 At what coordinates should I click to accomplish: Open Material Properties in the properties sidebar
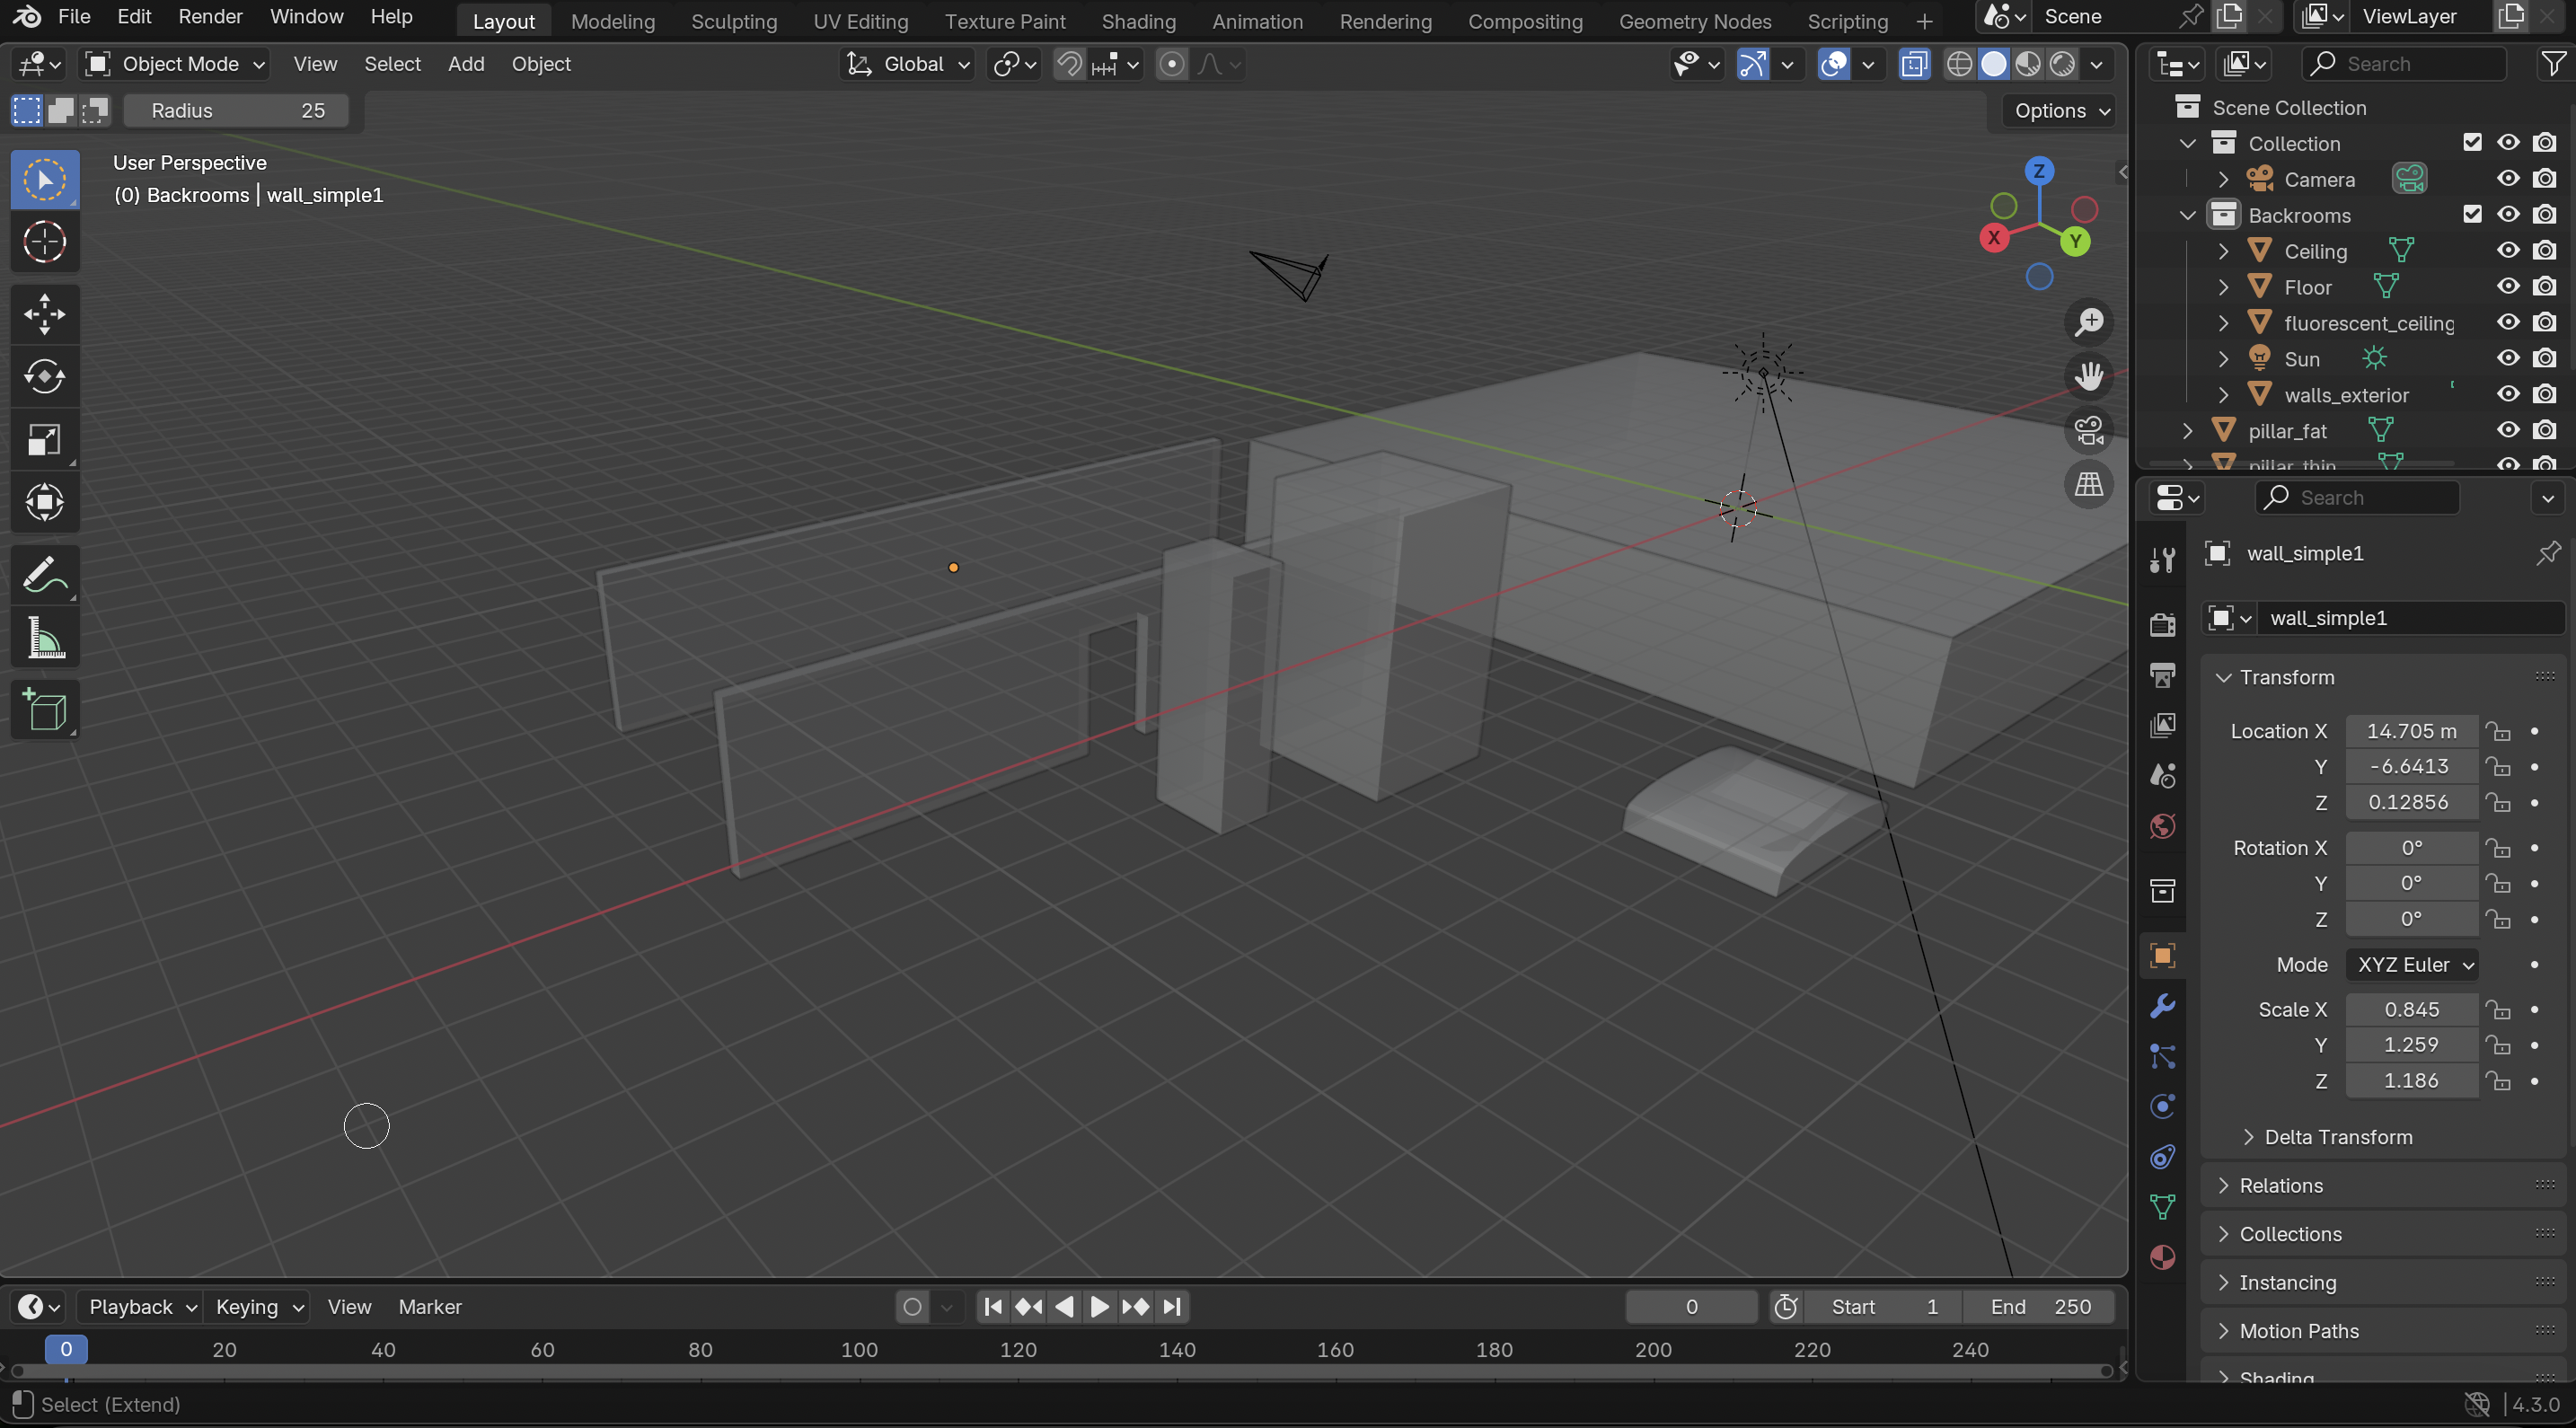coord(2162,1258)
